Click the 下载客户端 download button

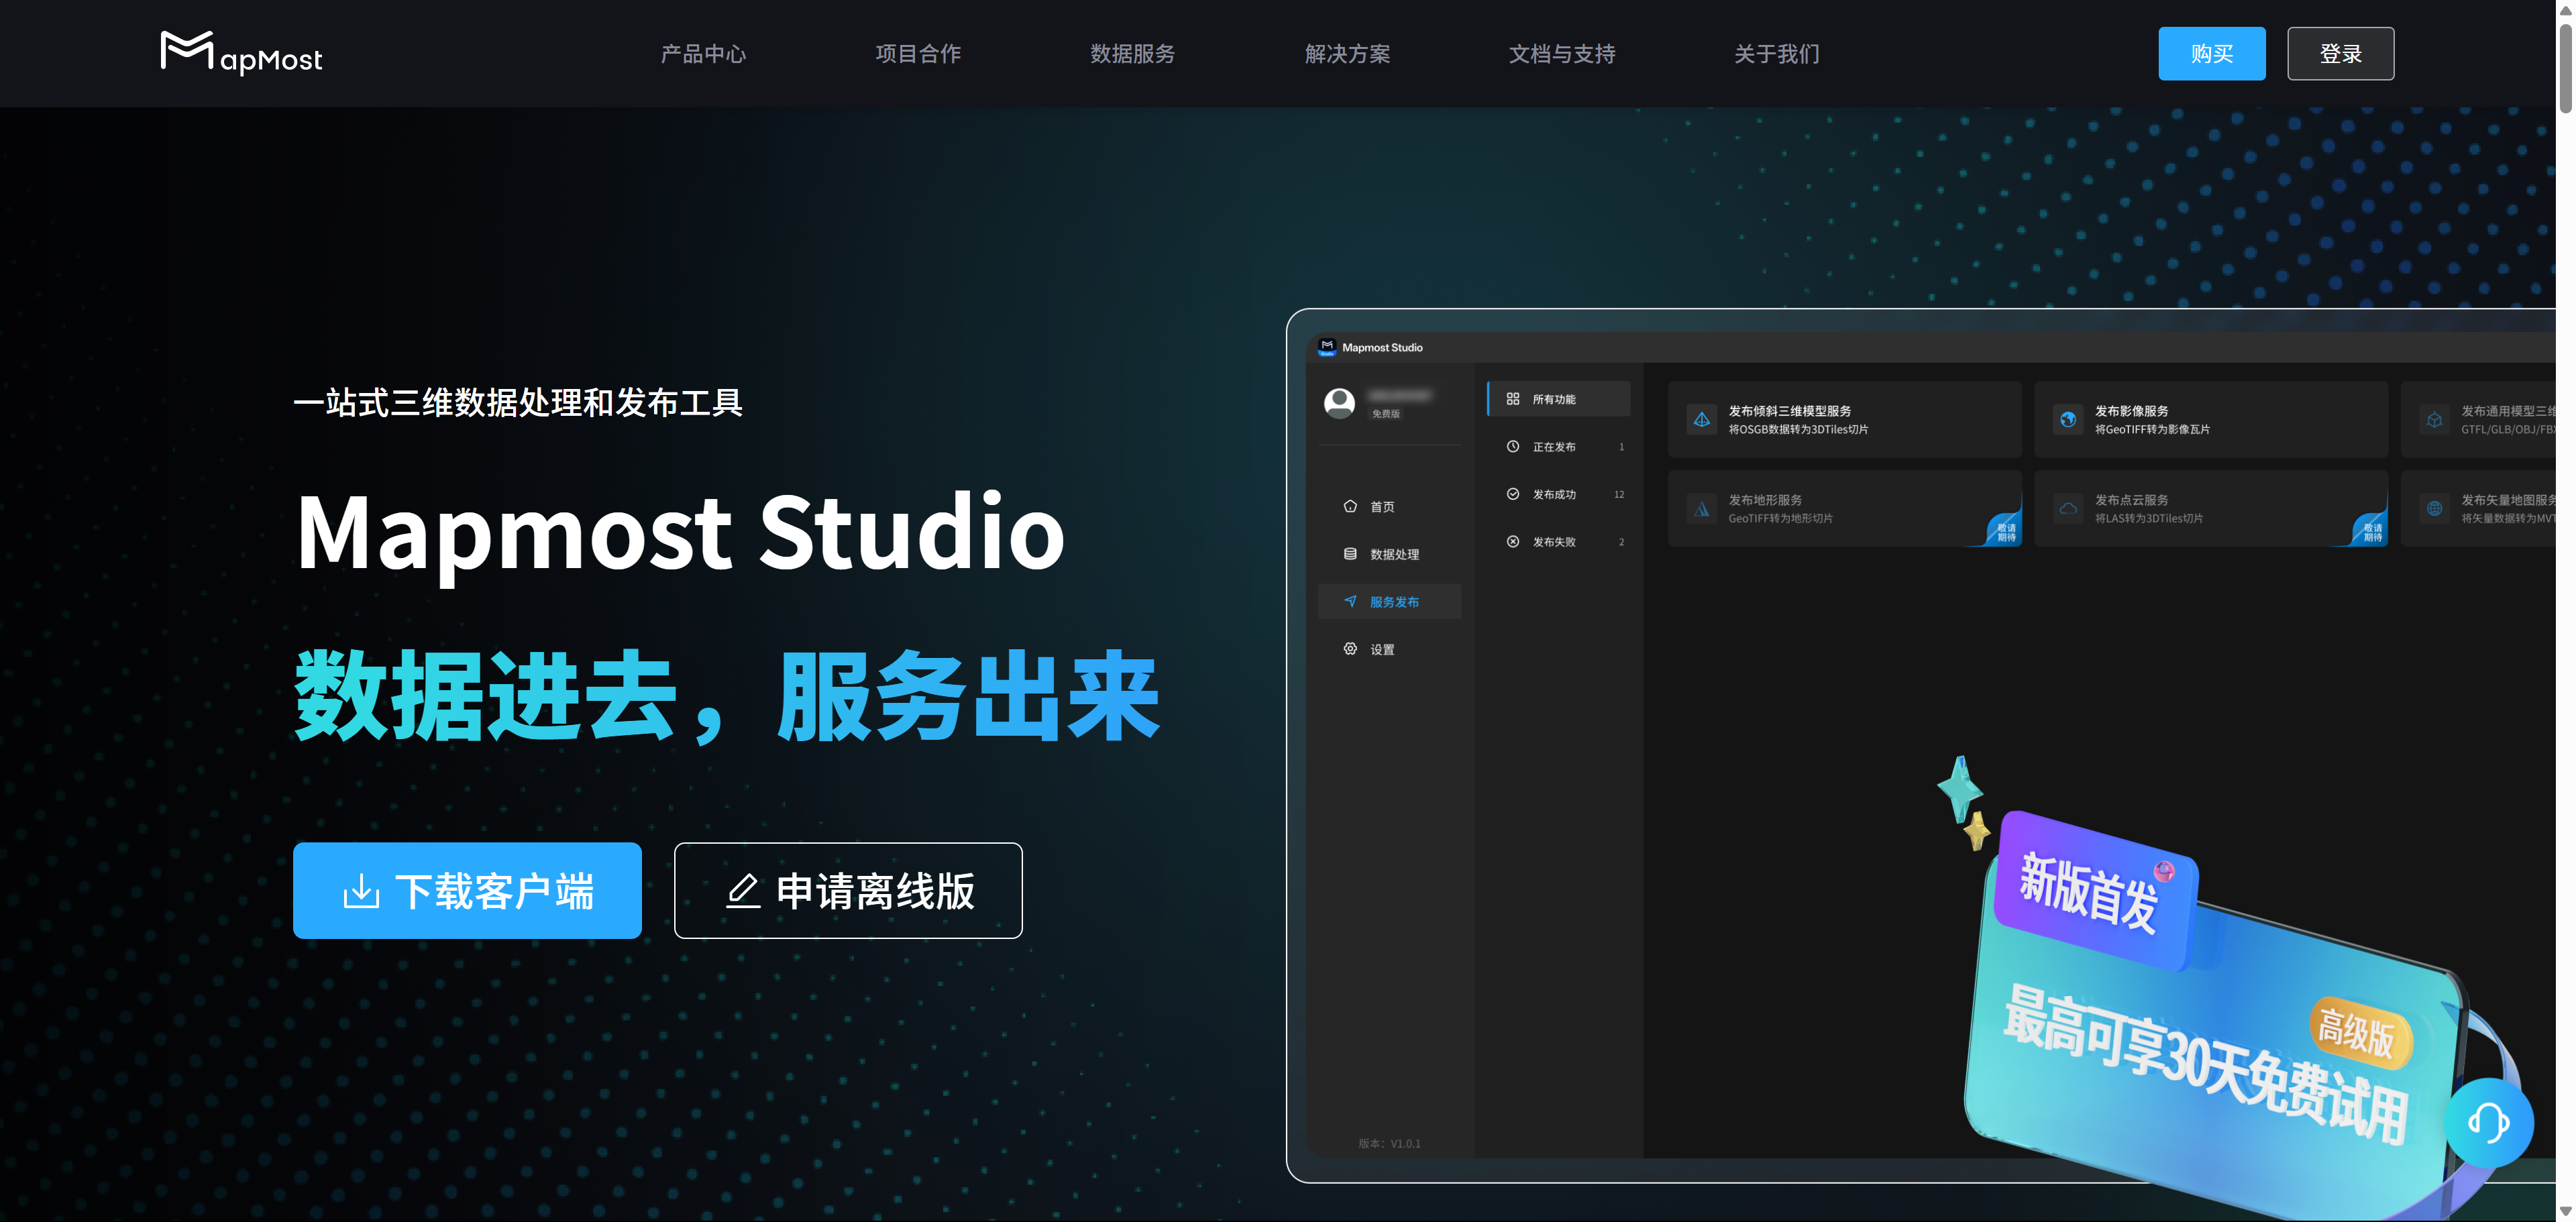click(x=467, y=890)
